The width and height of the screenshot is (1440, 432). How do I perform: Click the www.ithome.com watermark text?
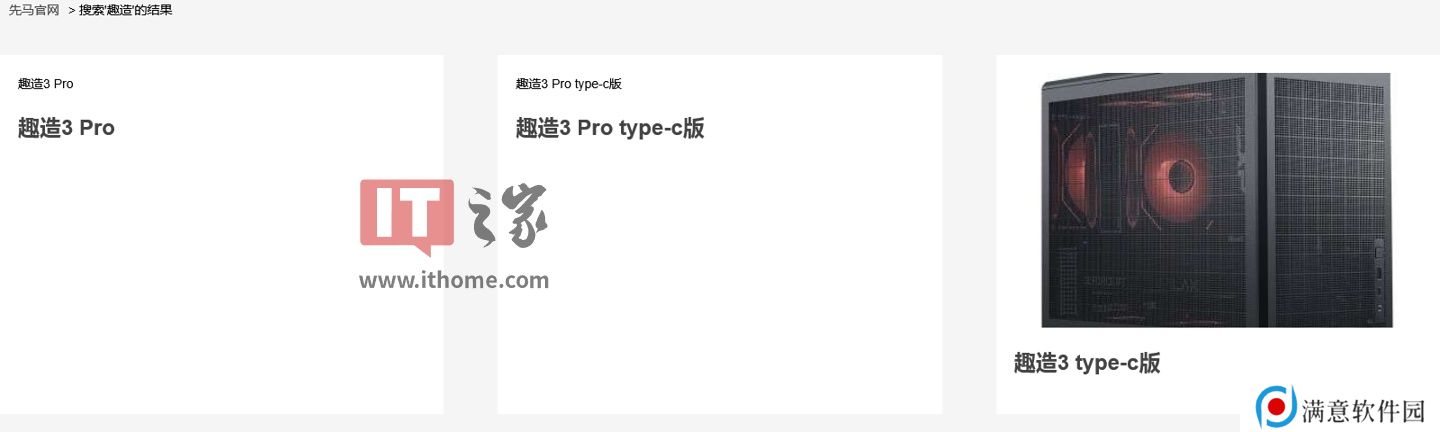454,280
